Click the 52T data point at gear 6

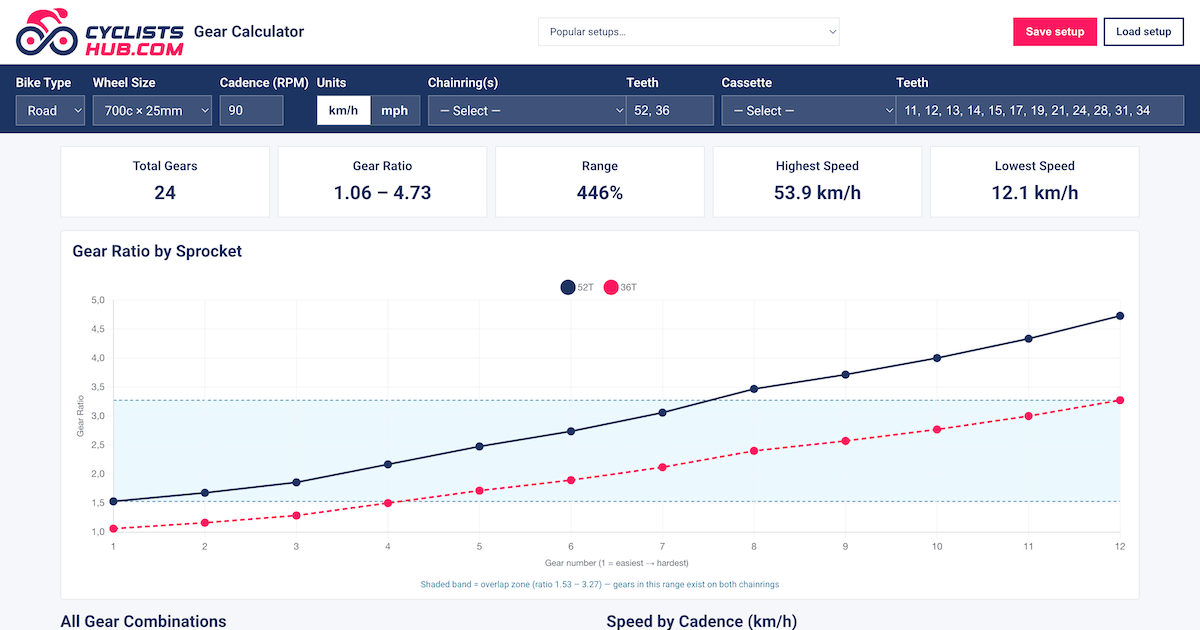571,431
